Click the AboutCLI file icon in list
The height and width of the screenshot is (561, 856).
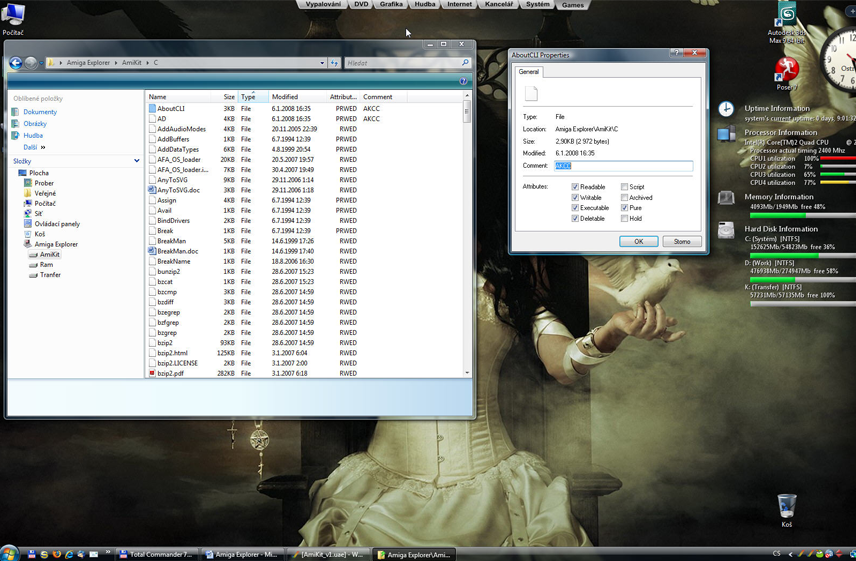pyautogui.click(x=152, y=109)
